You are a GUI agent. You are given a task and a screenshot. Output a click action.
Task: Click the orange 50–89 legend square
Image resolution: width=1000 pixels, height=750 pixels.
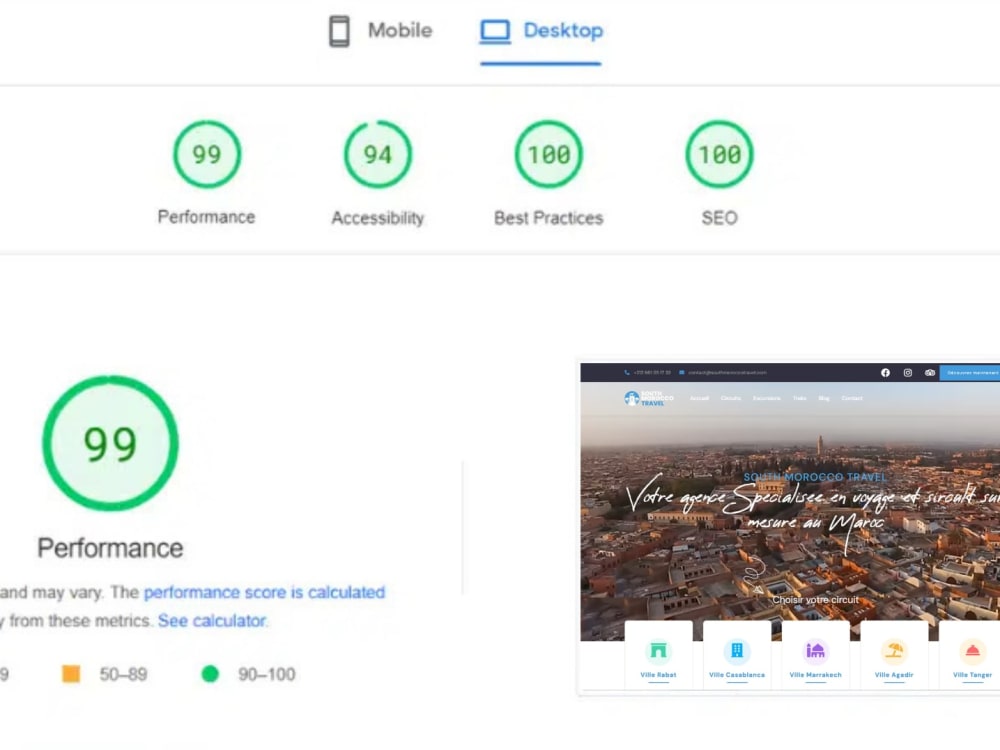(71, 673)
